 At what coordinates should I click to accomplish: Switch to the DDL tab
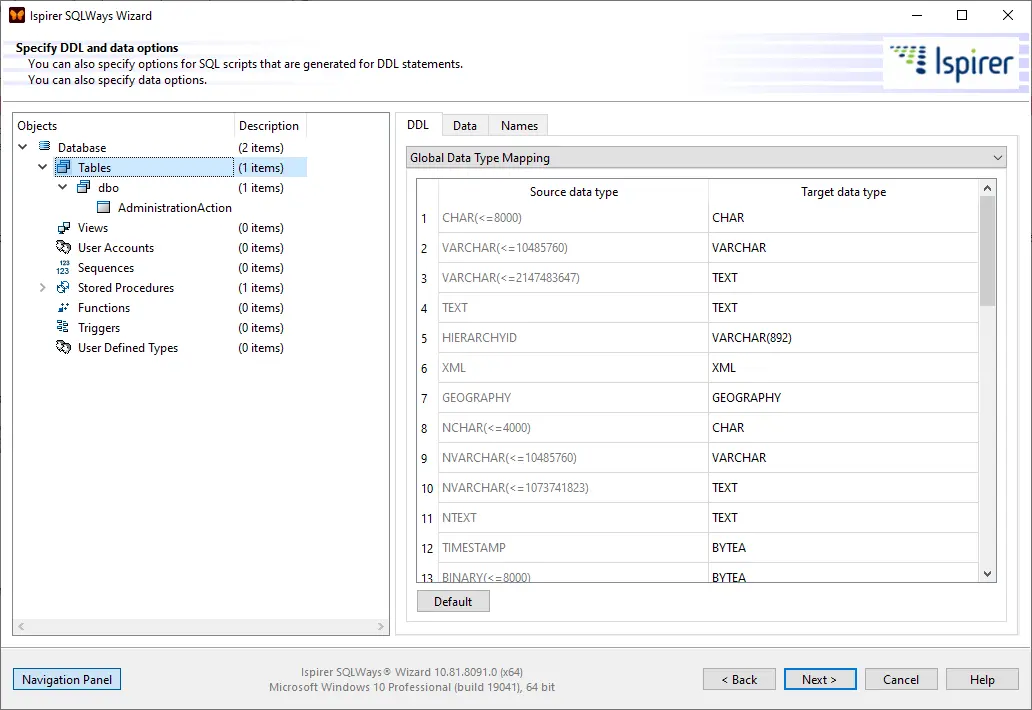coord(418,125)
